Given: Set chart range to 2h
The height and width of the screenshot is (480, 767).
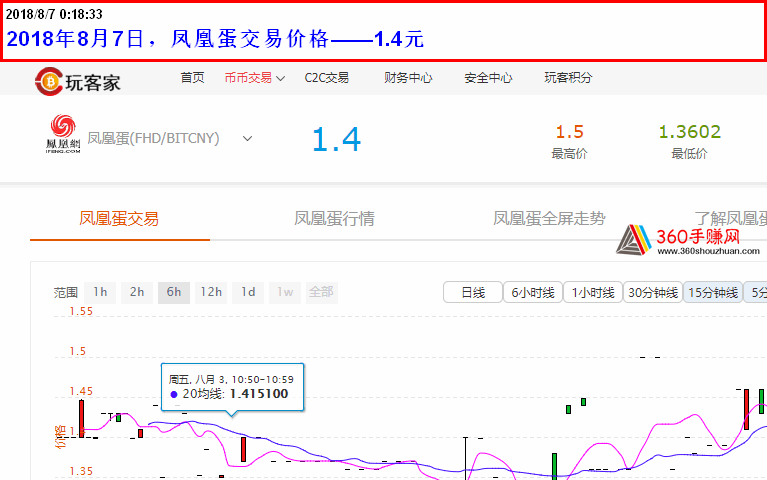Looking at the screenshot, I should tap(137, 293).
